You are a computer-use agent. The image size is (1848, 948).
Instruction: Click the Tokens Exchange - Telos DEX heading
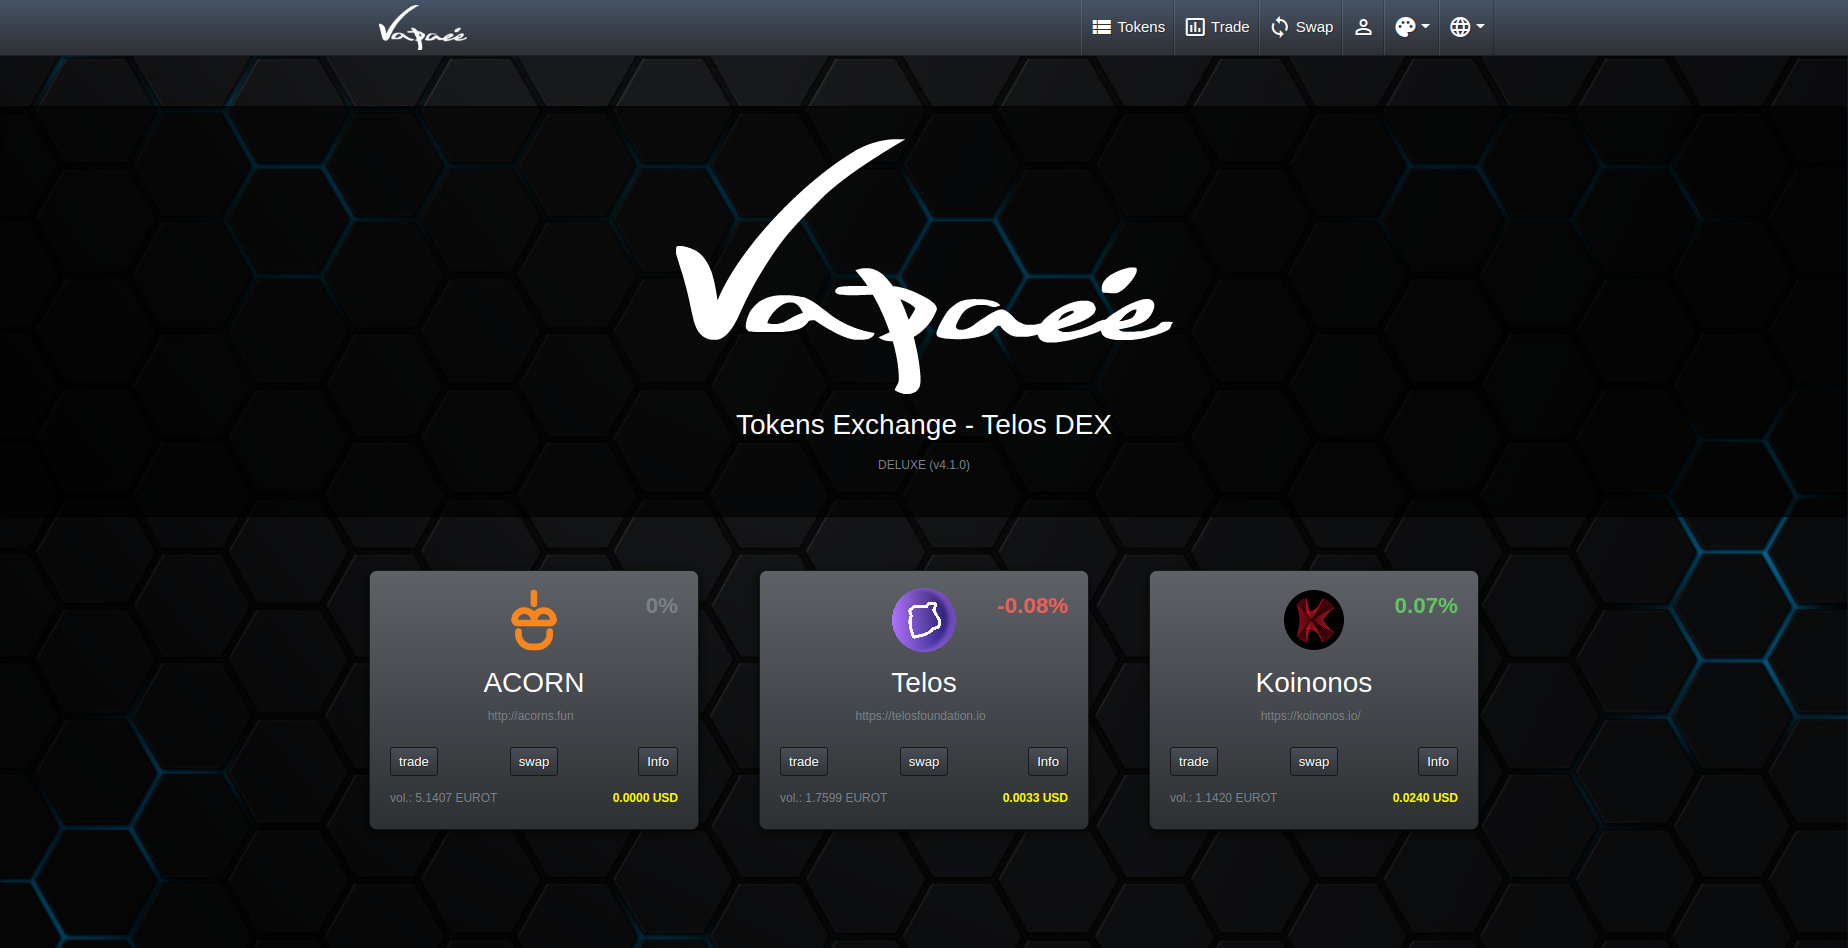924,425
